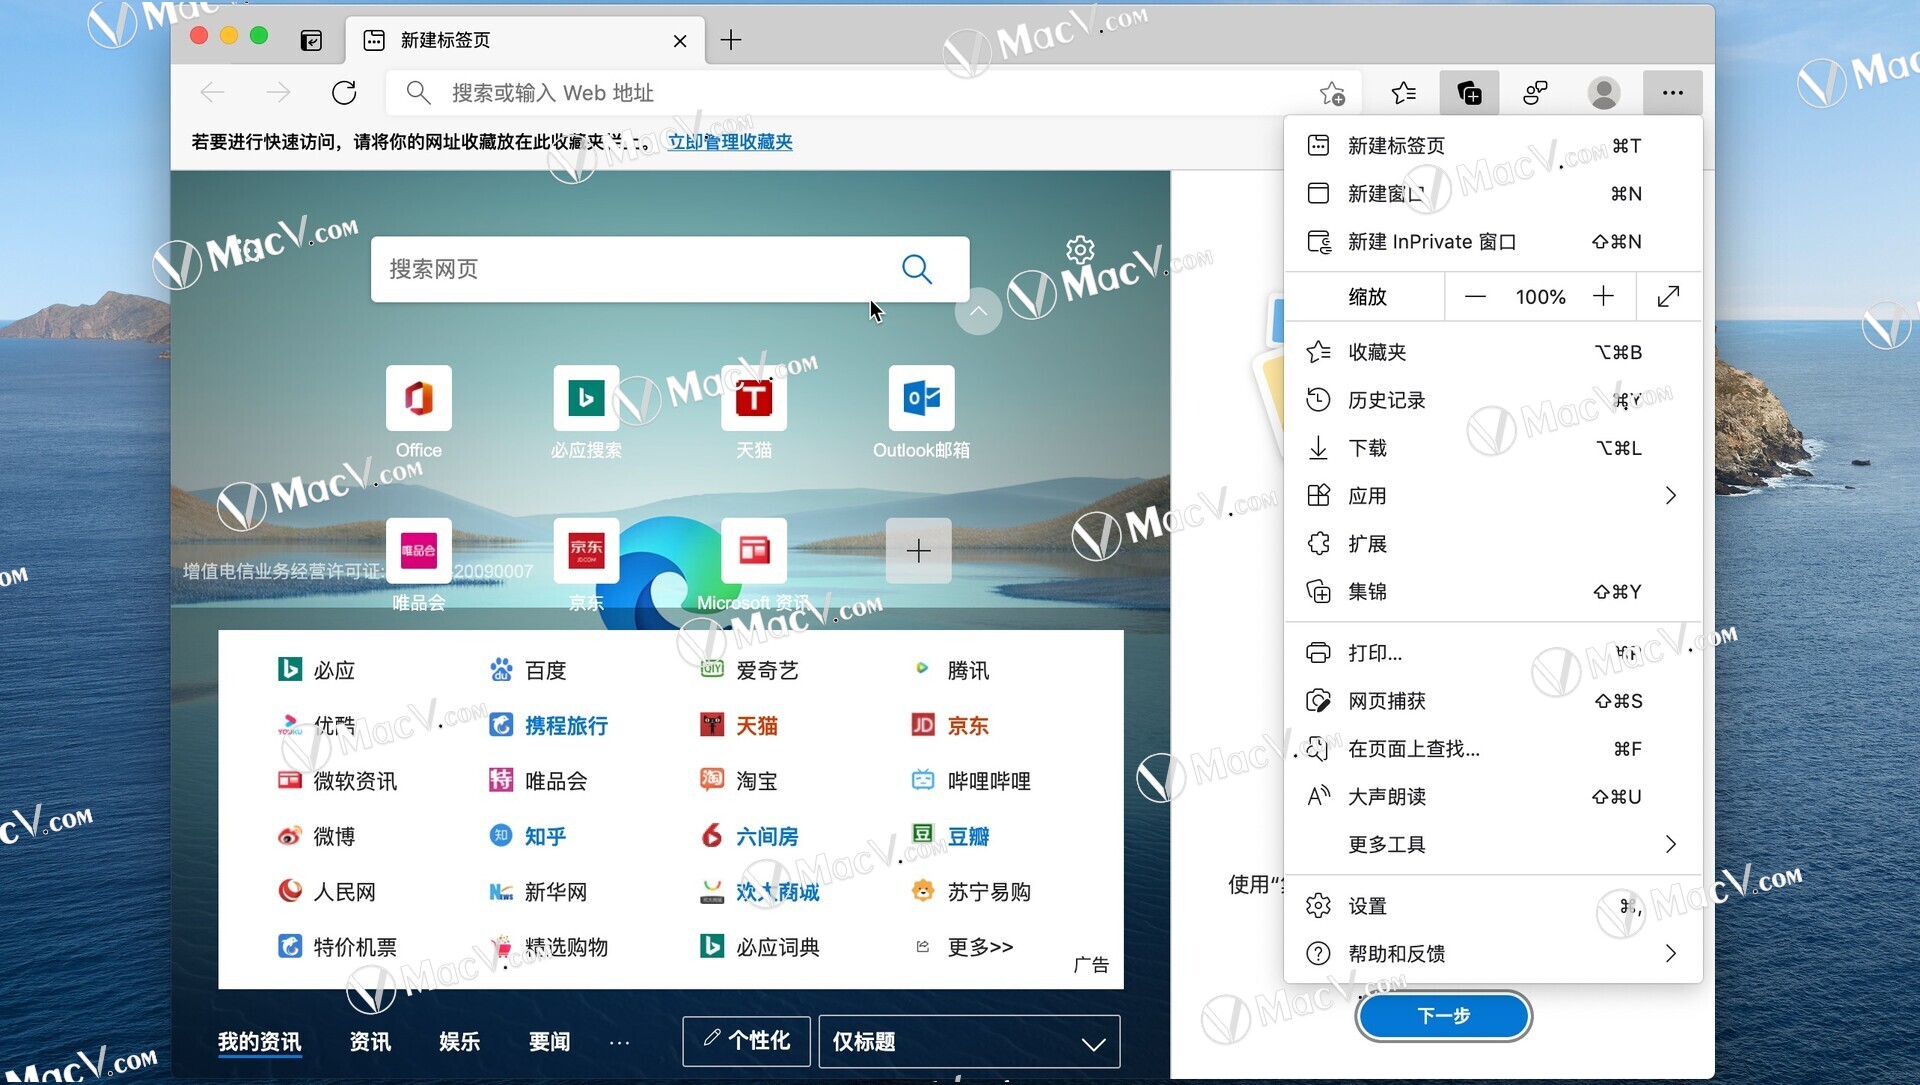Viewport: 1920px width, 1085px height.
Task: Switch to 资讯 feed tab
Action: click(x=370, y=1042)
